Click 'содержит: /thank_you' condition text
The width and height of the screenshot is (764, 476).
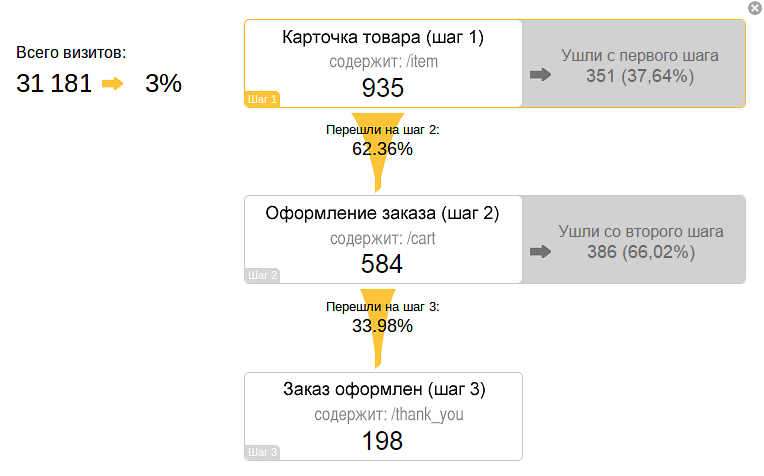389,414
